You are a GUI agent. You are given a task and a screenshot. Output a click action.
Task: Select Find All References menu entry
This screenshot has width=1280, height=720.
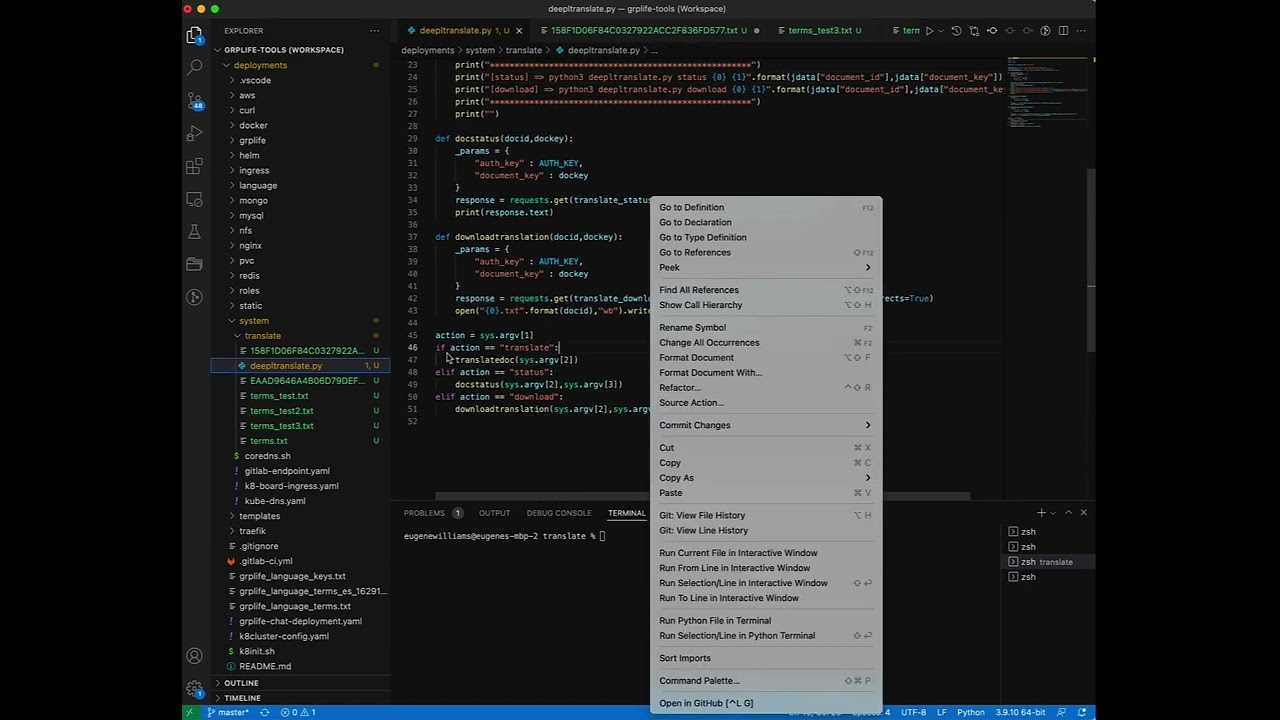[766, 290]
